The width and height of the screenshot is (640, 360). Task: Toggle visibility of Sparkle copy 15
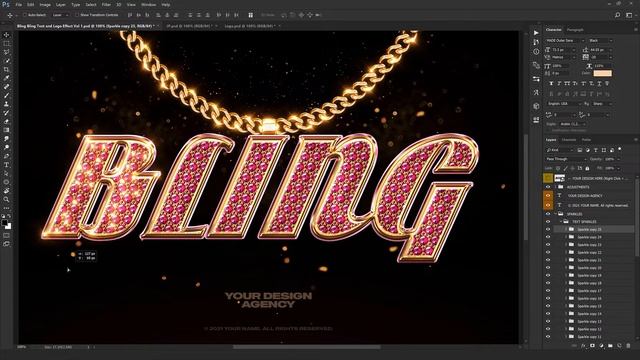tap(548, 306)
